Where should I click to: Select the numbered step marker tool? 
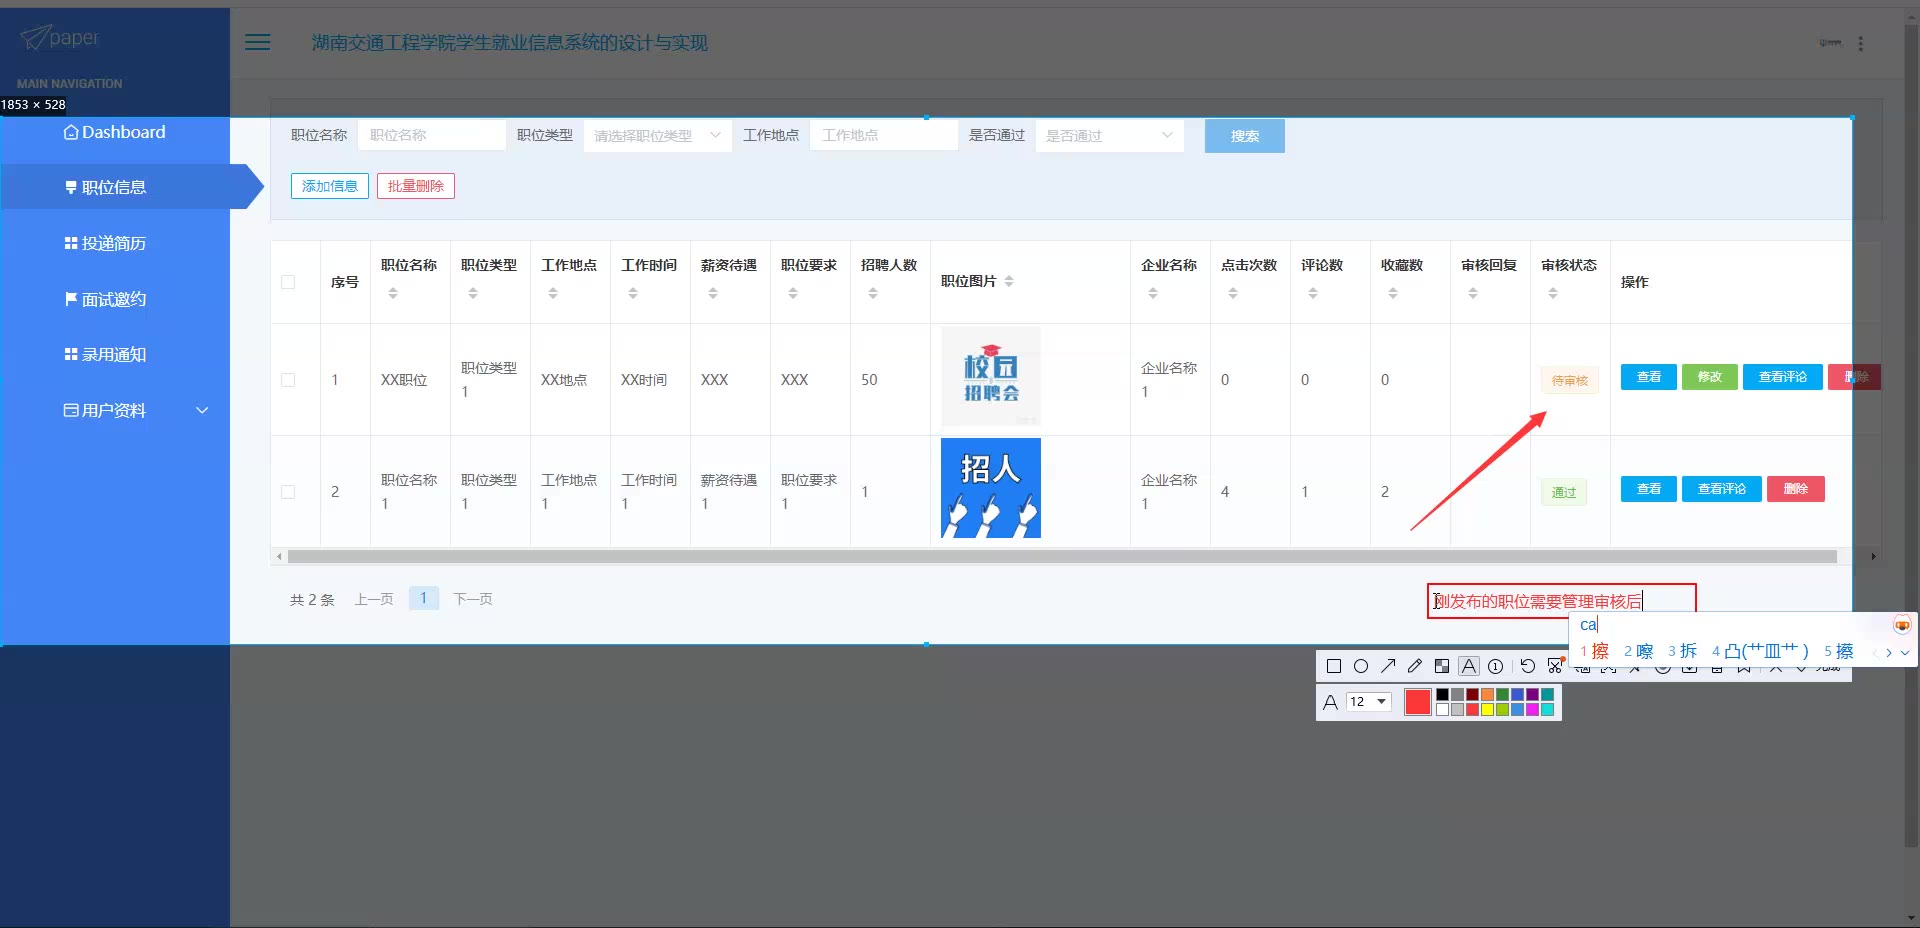click(1496, 666)
